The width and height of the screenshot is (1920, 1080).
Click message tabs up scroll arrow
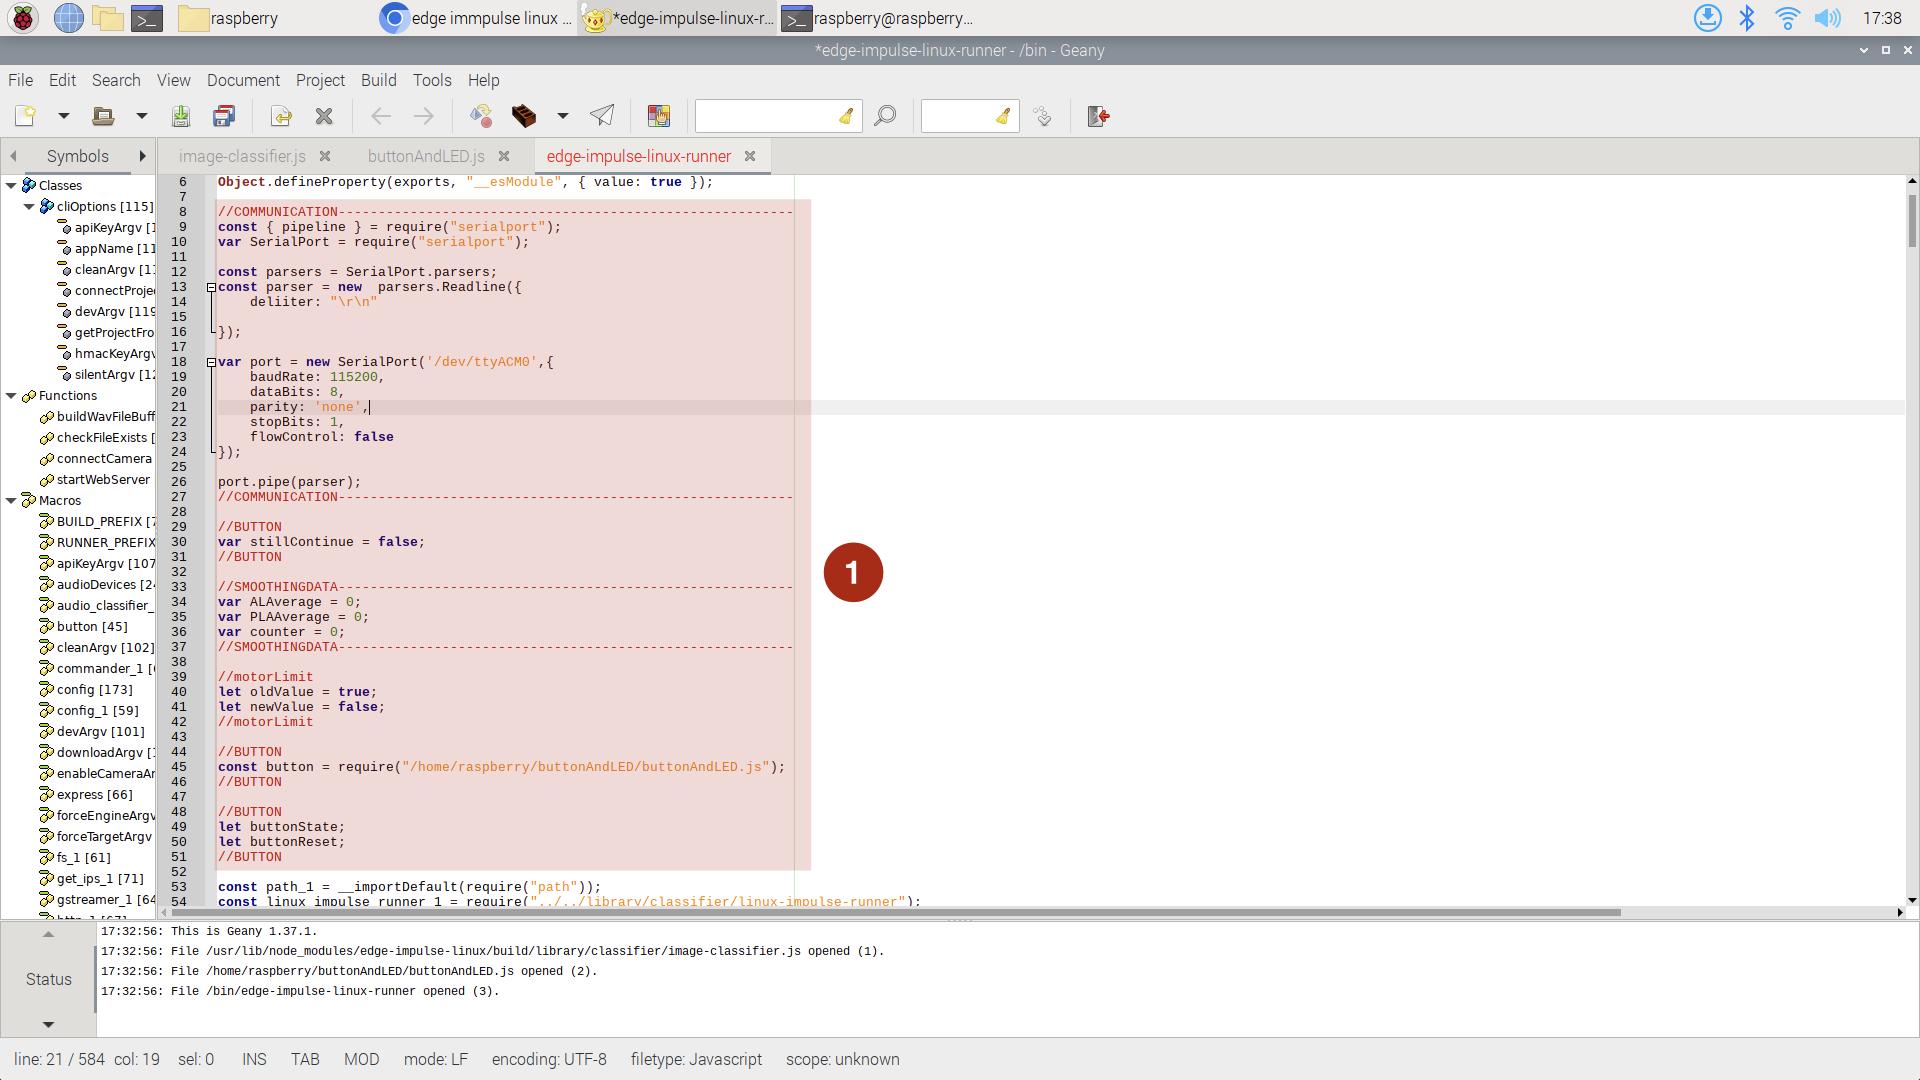point(48,934)
